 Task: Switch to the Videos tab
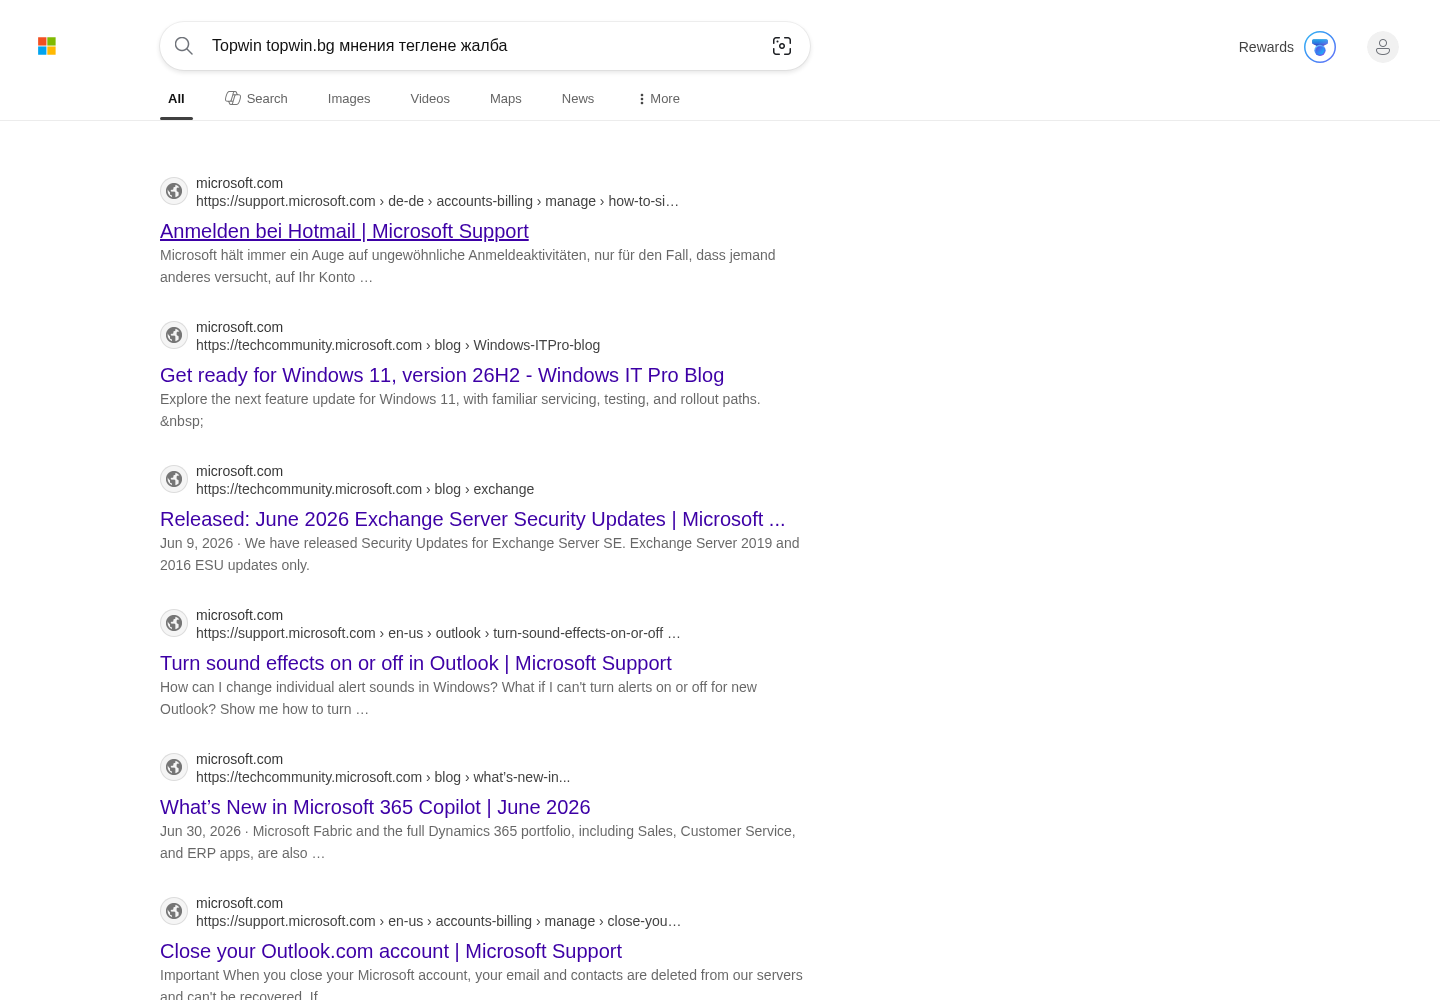pos(430,99)
